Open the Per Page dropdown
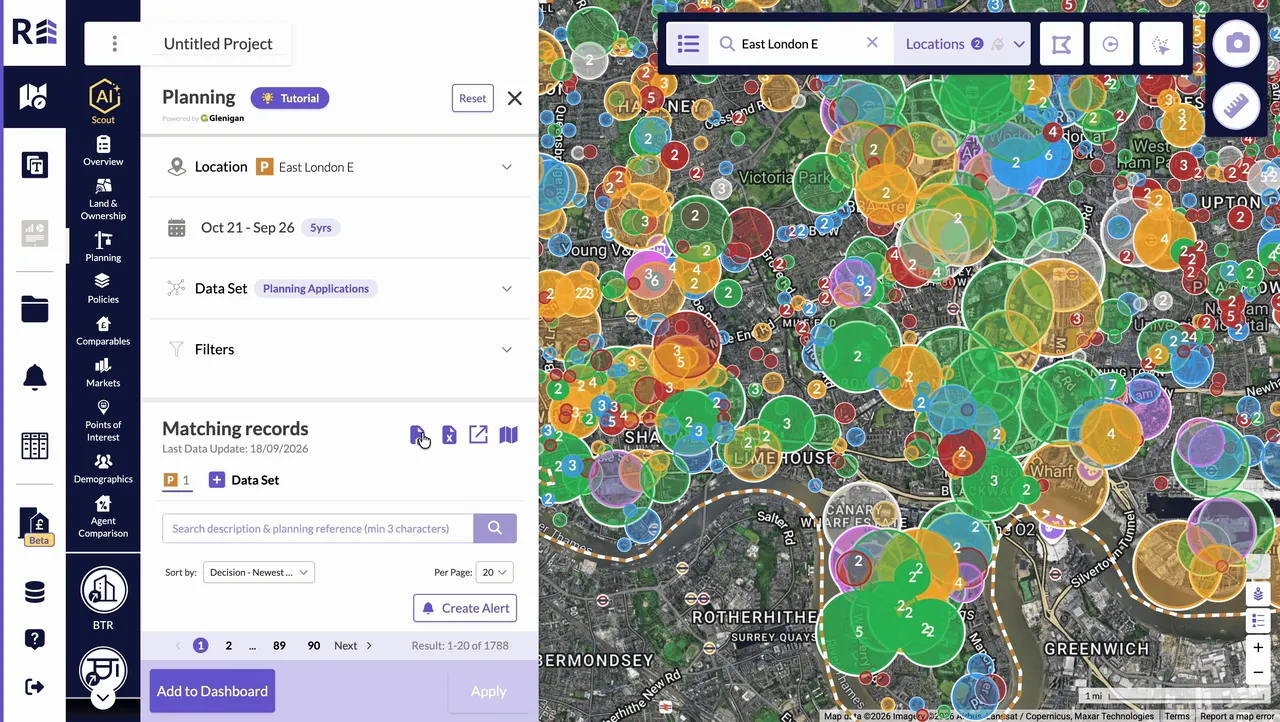 [495, 572]
